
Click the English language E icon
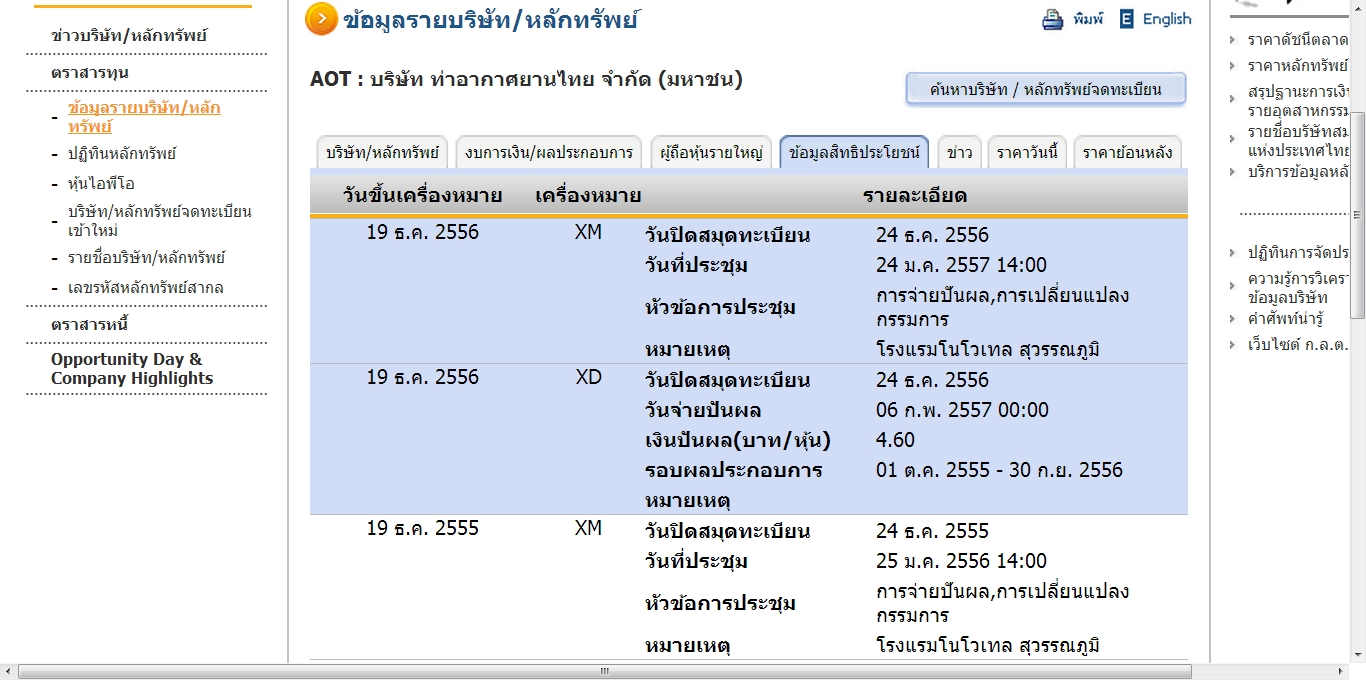[1127, 19]
